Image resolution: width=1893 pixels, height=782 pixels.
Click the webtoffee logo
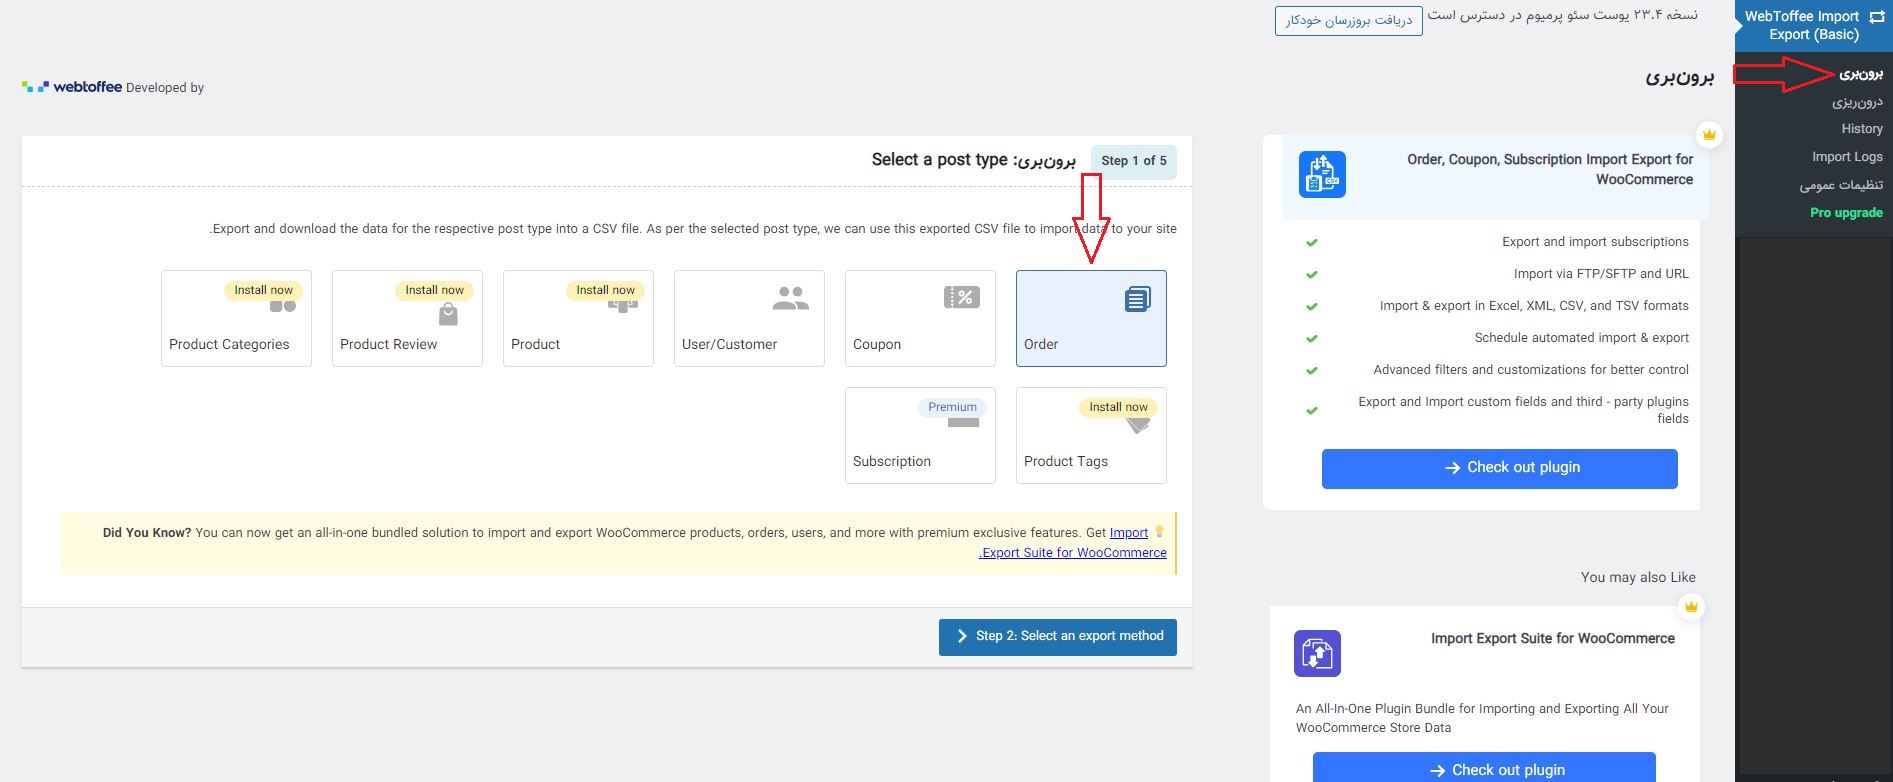pyautogui.click(x=72, y=87)
